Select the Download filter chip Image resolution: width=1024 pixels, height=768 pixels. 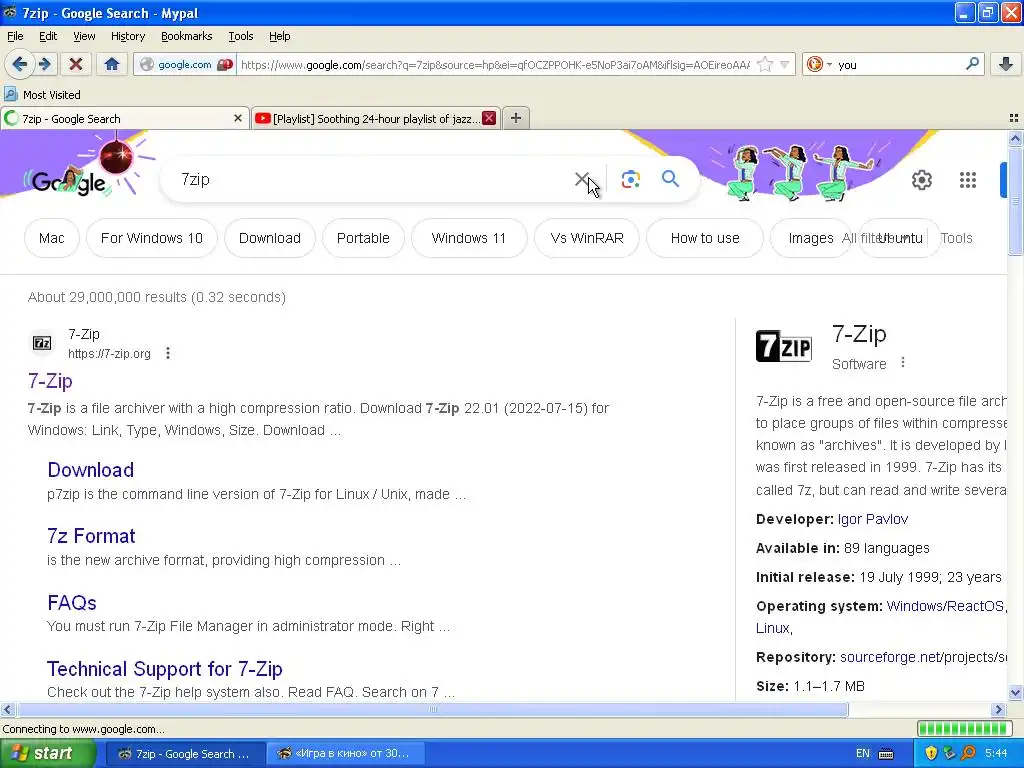click(x=270, y=238)
